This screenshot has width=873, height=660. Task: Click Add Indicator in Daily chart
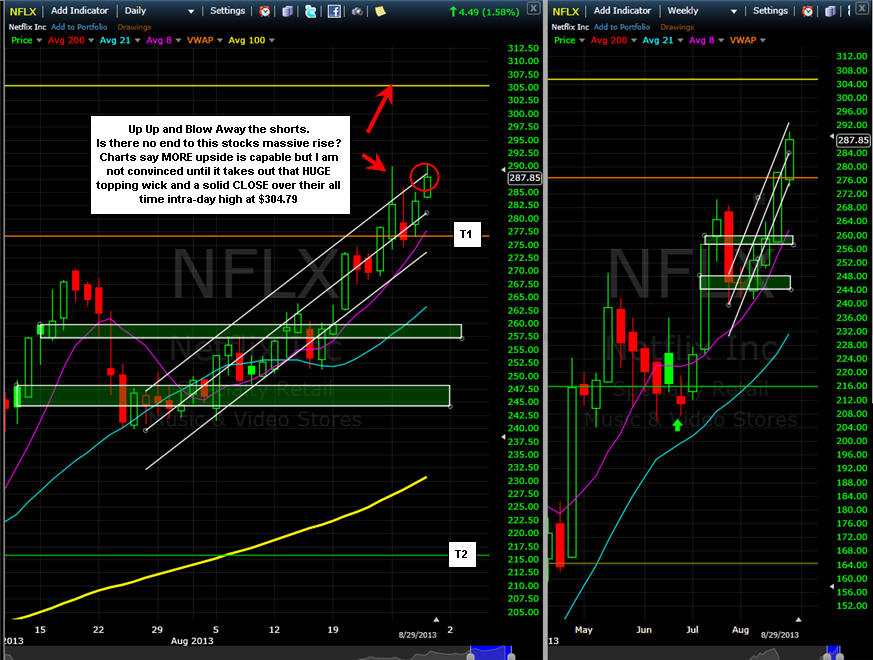click(80, 11)
